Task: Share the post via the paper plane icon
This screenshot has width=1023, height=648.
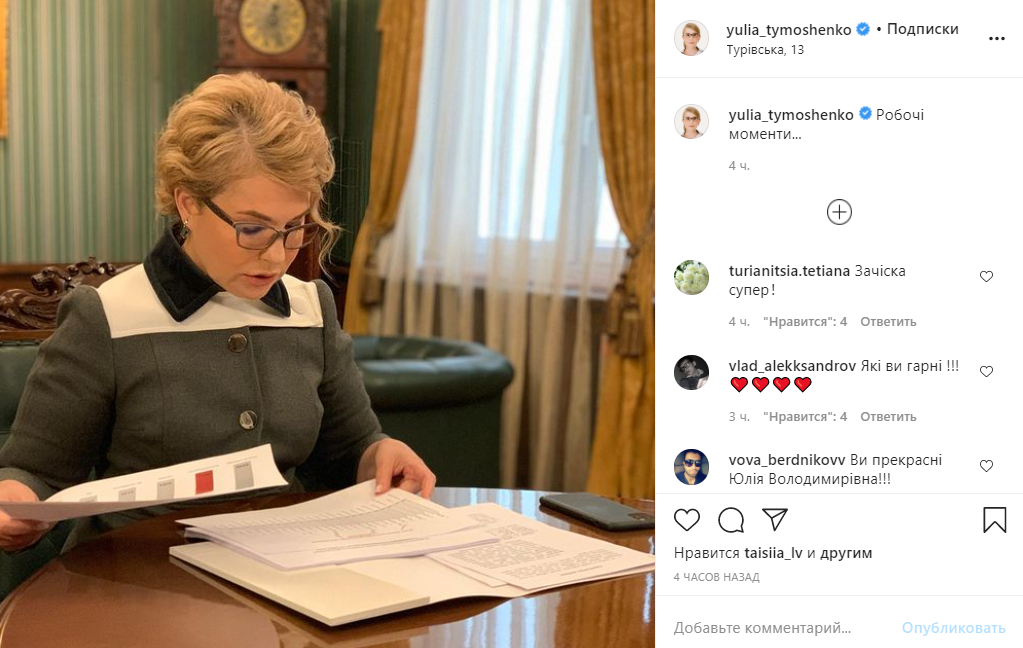Action: pyautogui.click(x=775, y=519)
